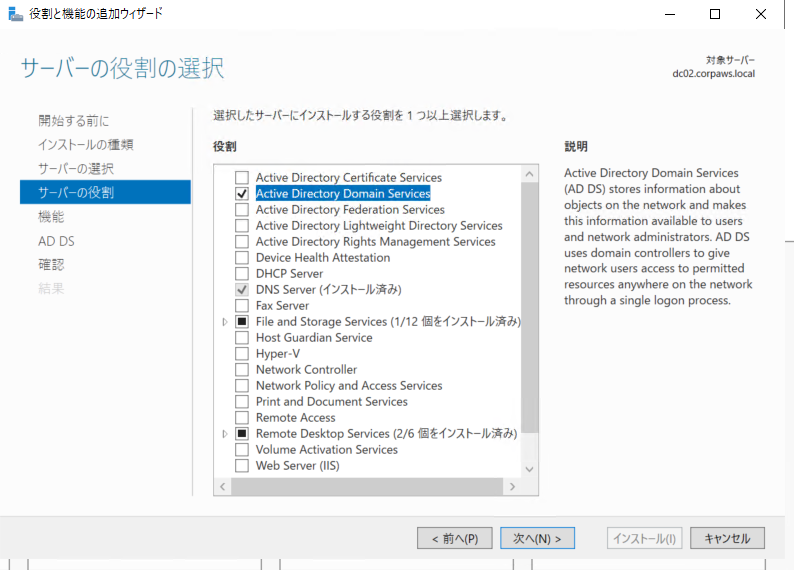This screenshot has height=570, width=794.
Task: Go to インストールの種類 step
Action: pyautogui.click(x=86, y=145)
